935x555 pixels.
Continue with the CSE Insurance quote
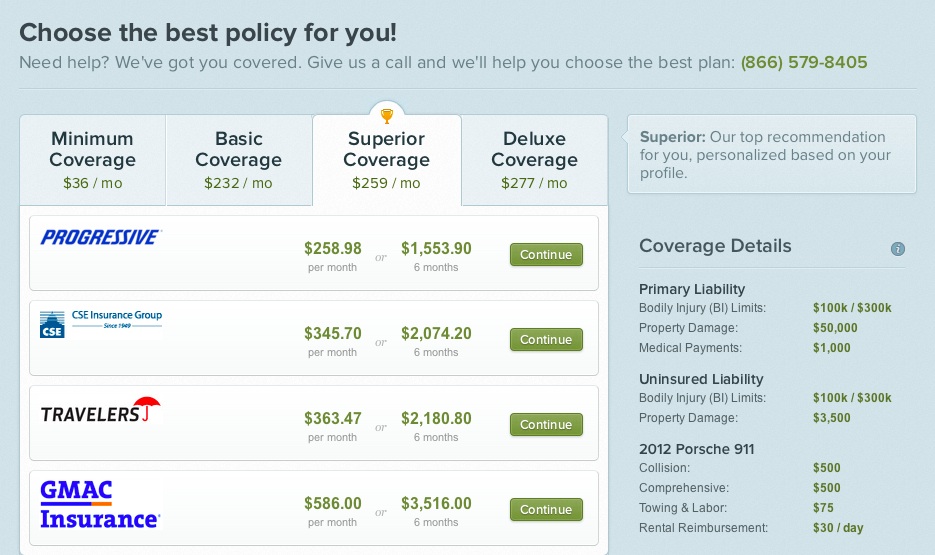tap(546, 340)
